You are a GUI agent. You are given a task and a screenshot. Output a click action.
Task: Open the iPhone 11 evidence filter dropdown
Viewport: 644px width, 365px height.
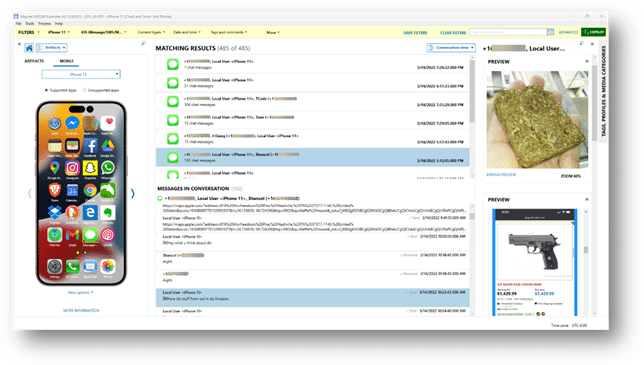tap(59, 32)
